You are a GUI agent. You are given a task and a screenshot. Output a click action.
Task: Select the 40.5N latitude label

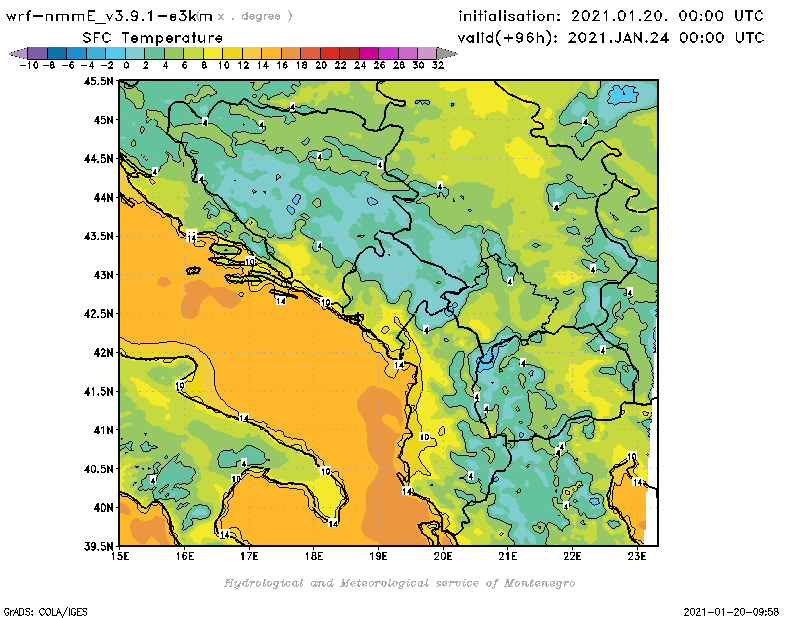(98, 469)
